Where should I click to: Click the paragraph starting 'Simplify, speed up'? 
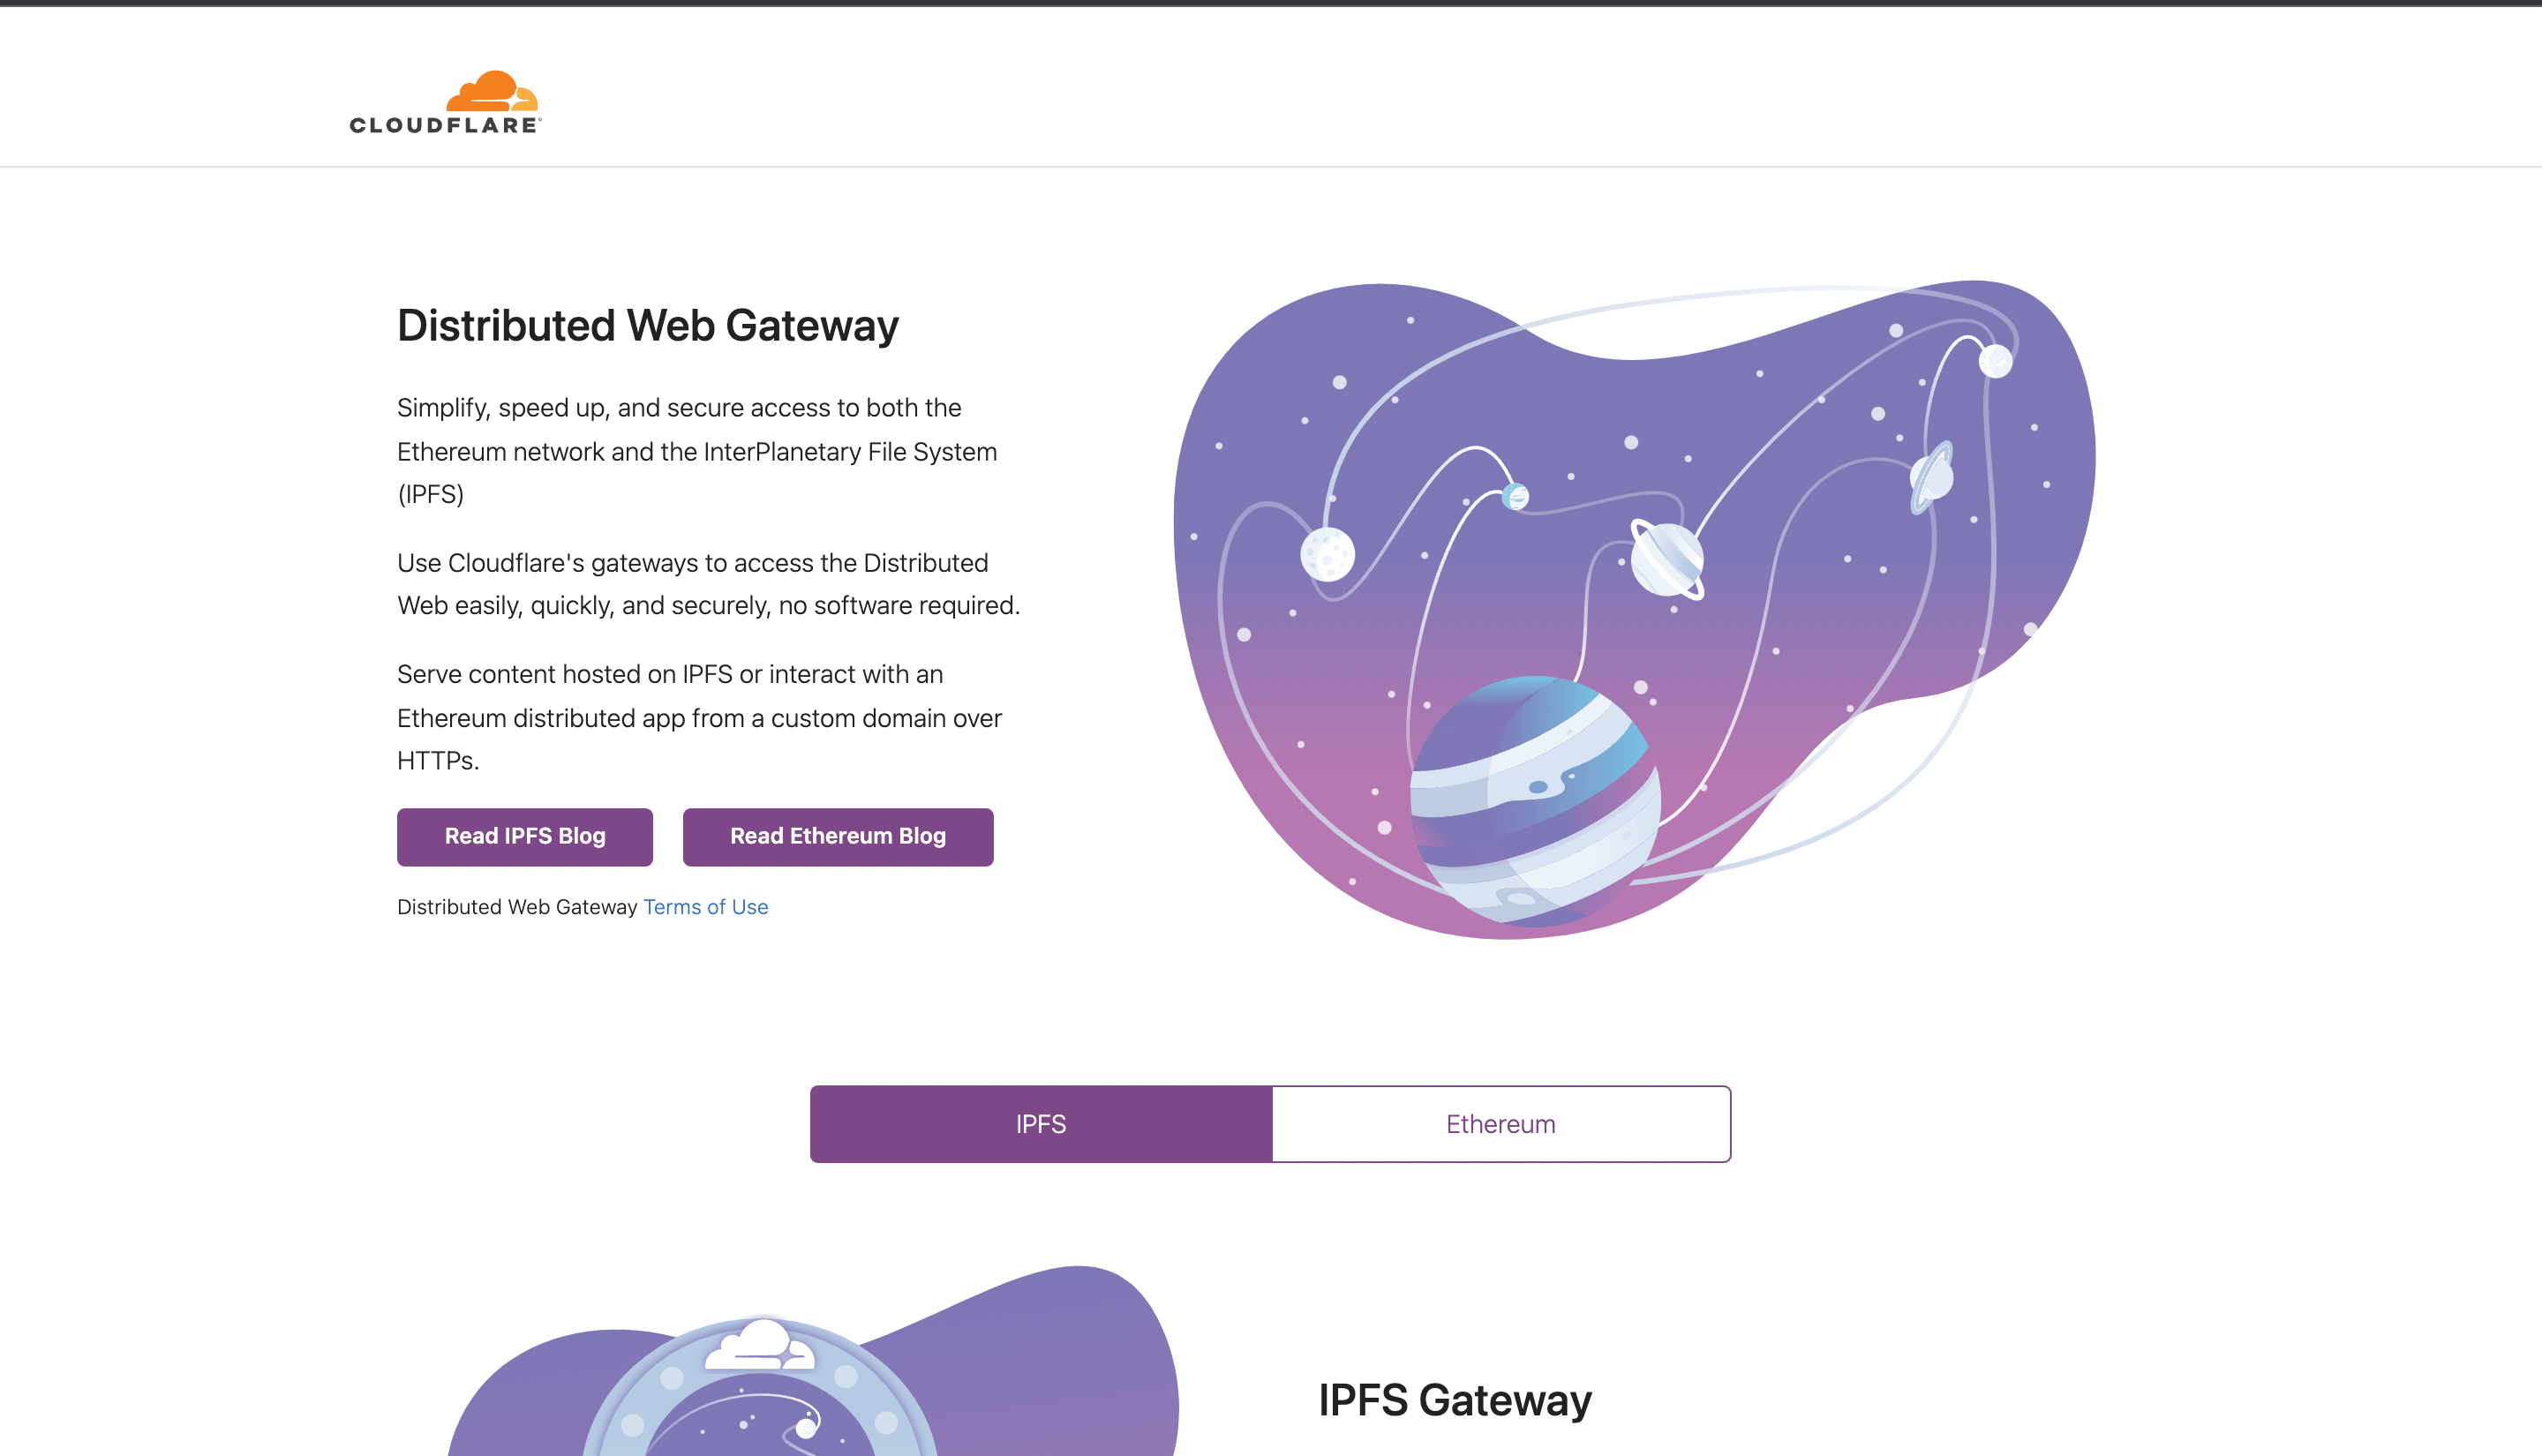697,451
